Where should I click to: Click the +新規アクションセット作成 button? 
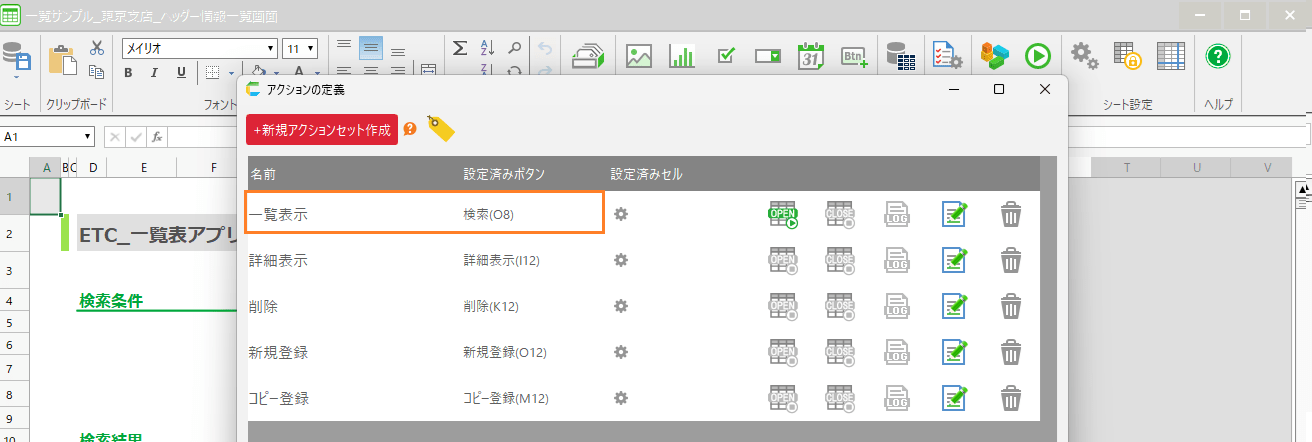click(x=322, y=130)
